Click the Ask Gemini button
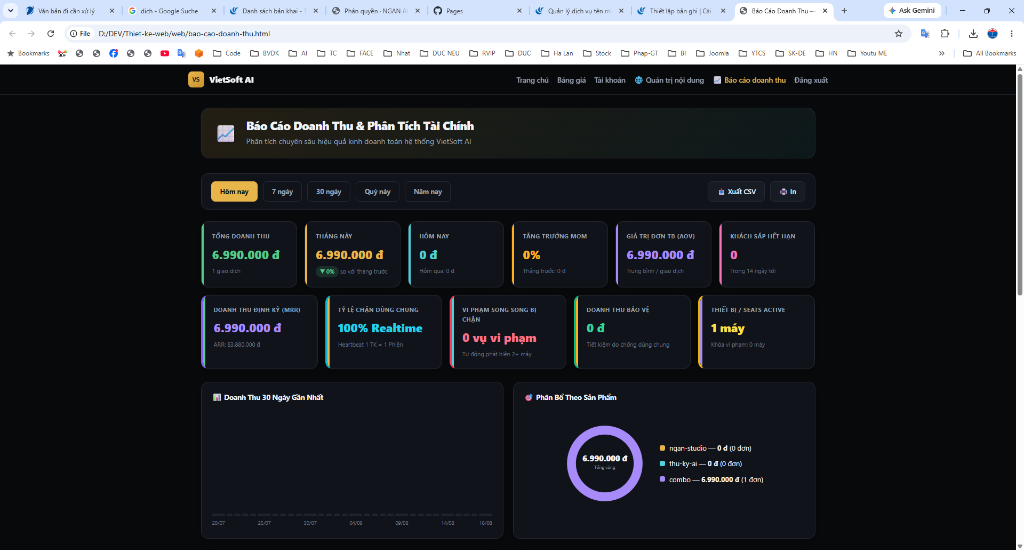The image size is (1024, 550). (912, 10)
